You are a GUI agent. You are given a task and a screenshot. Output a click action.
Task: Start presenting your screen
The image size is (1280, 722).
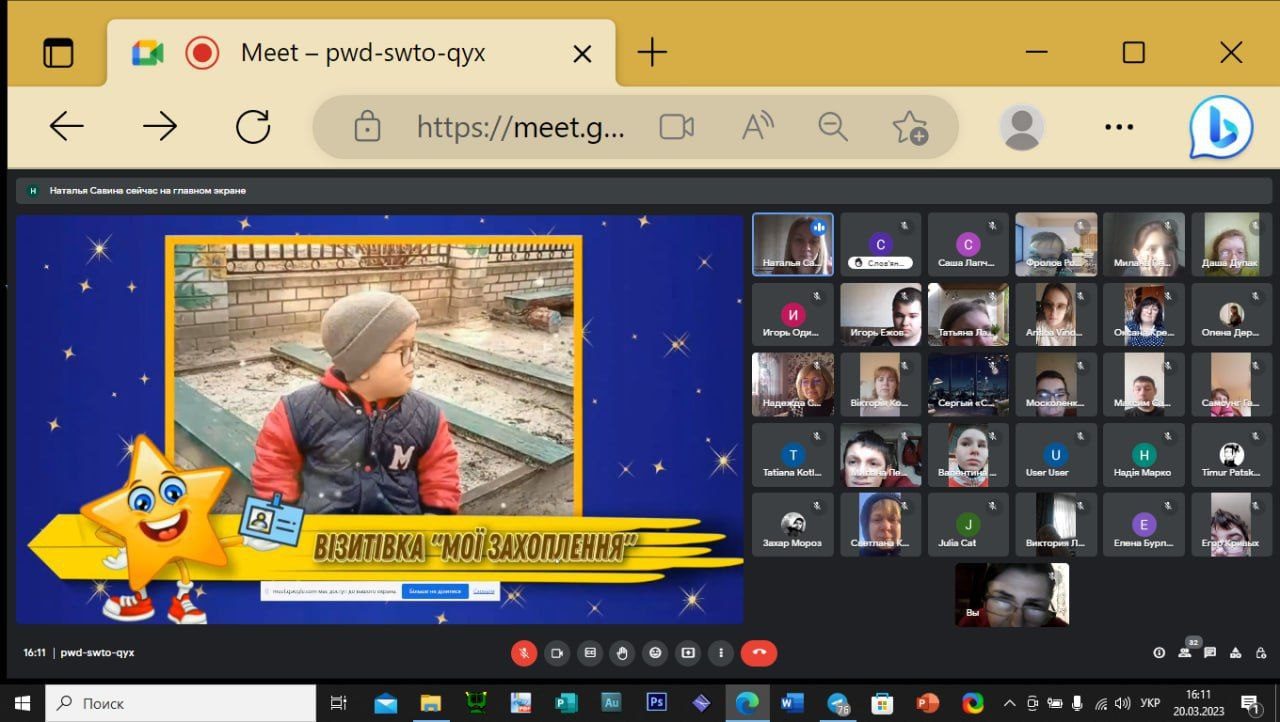pos(688,653)
